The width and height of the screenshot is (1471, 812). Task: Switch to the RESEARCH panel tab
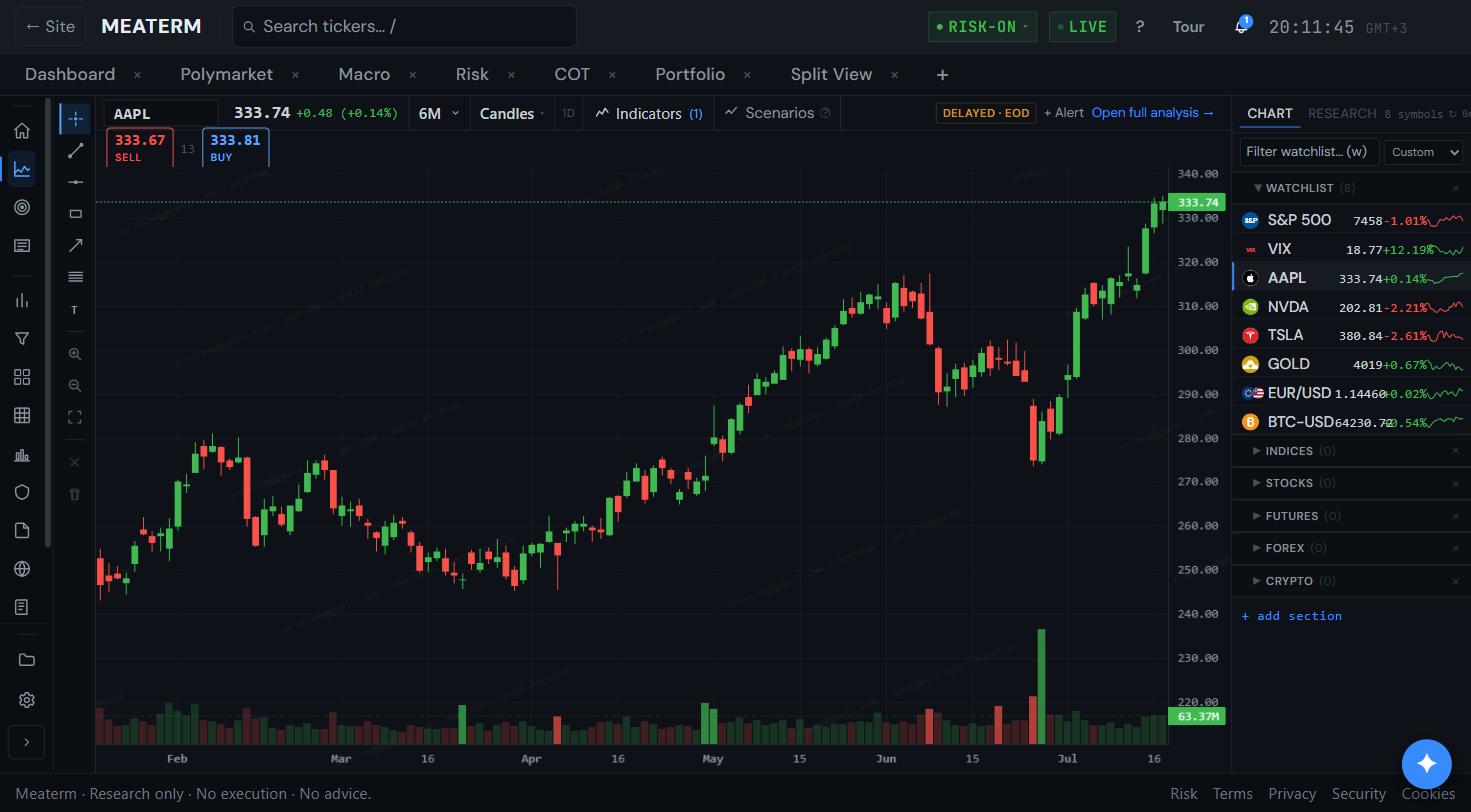point(1342,113)
